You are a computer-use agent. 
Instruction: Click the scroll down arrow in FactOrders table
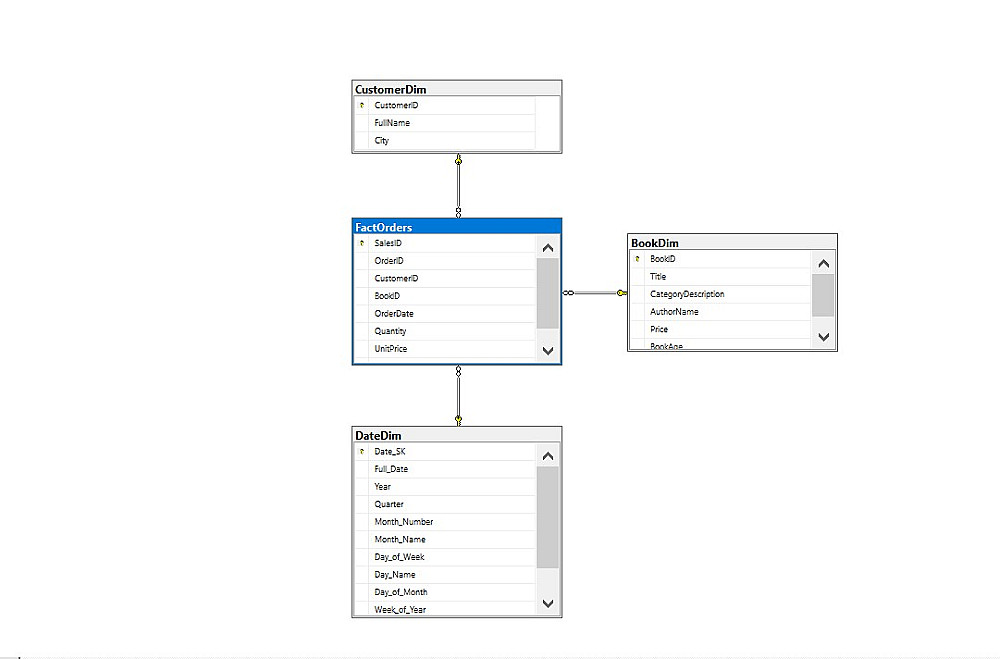(548, 350)
